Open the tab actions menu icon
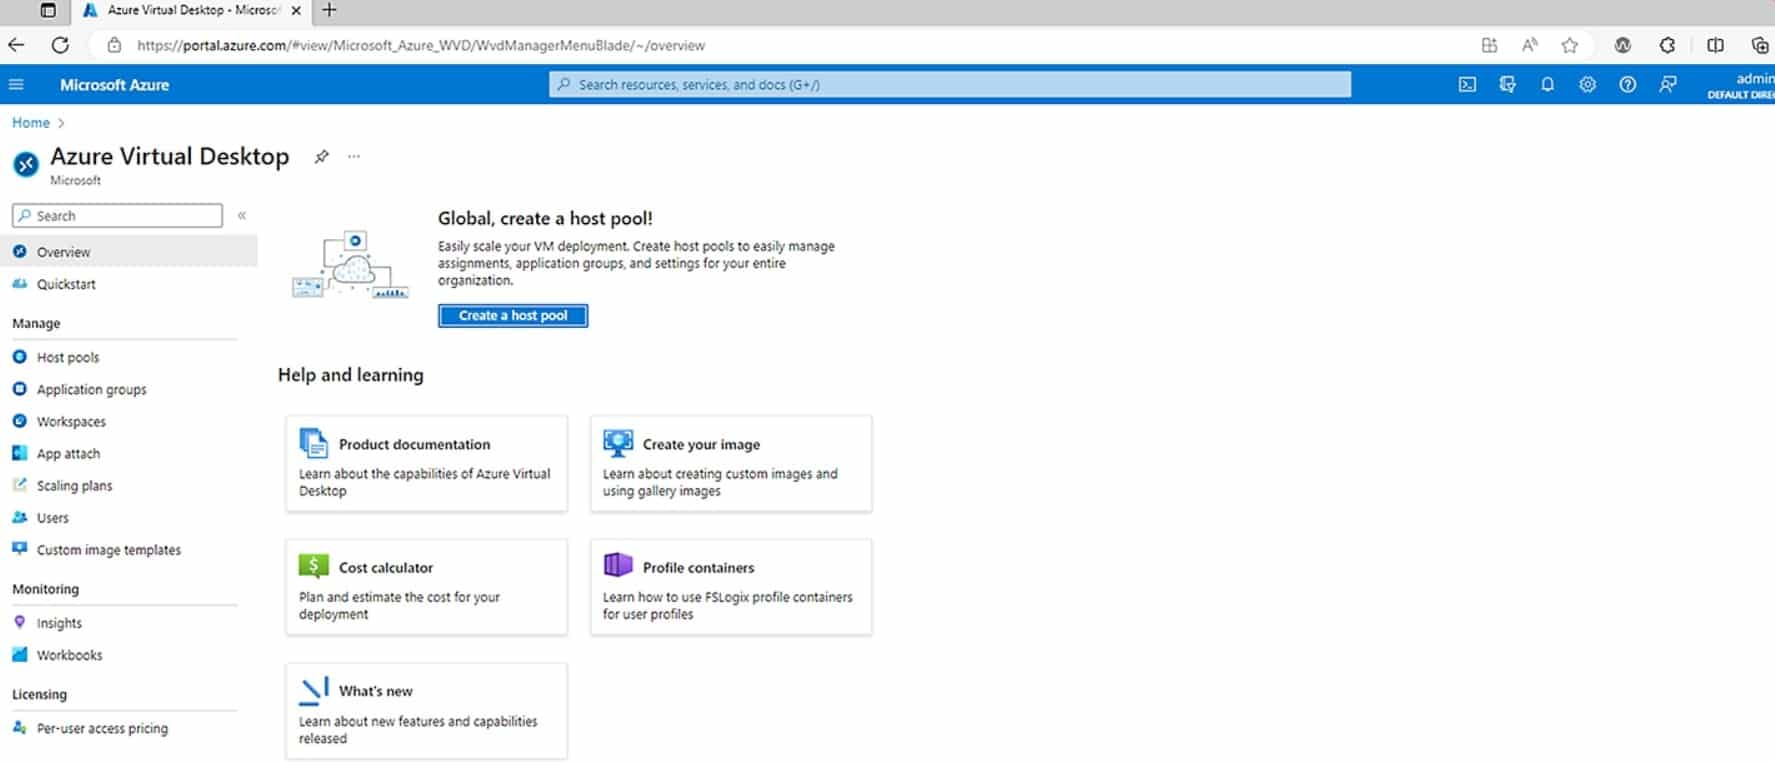Viewport: 1775px width, 762px height. tap(48, 10)
